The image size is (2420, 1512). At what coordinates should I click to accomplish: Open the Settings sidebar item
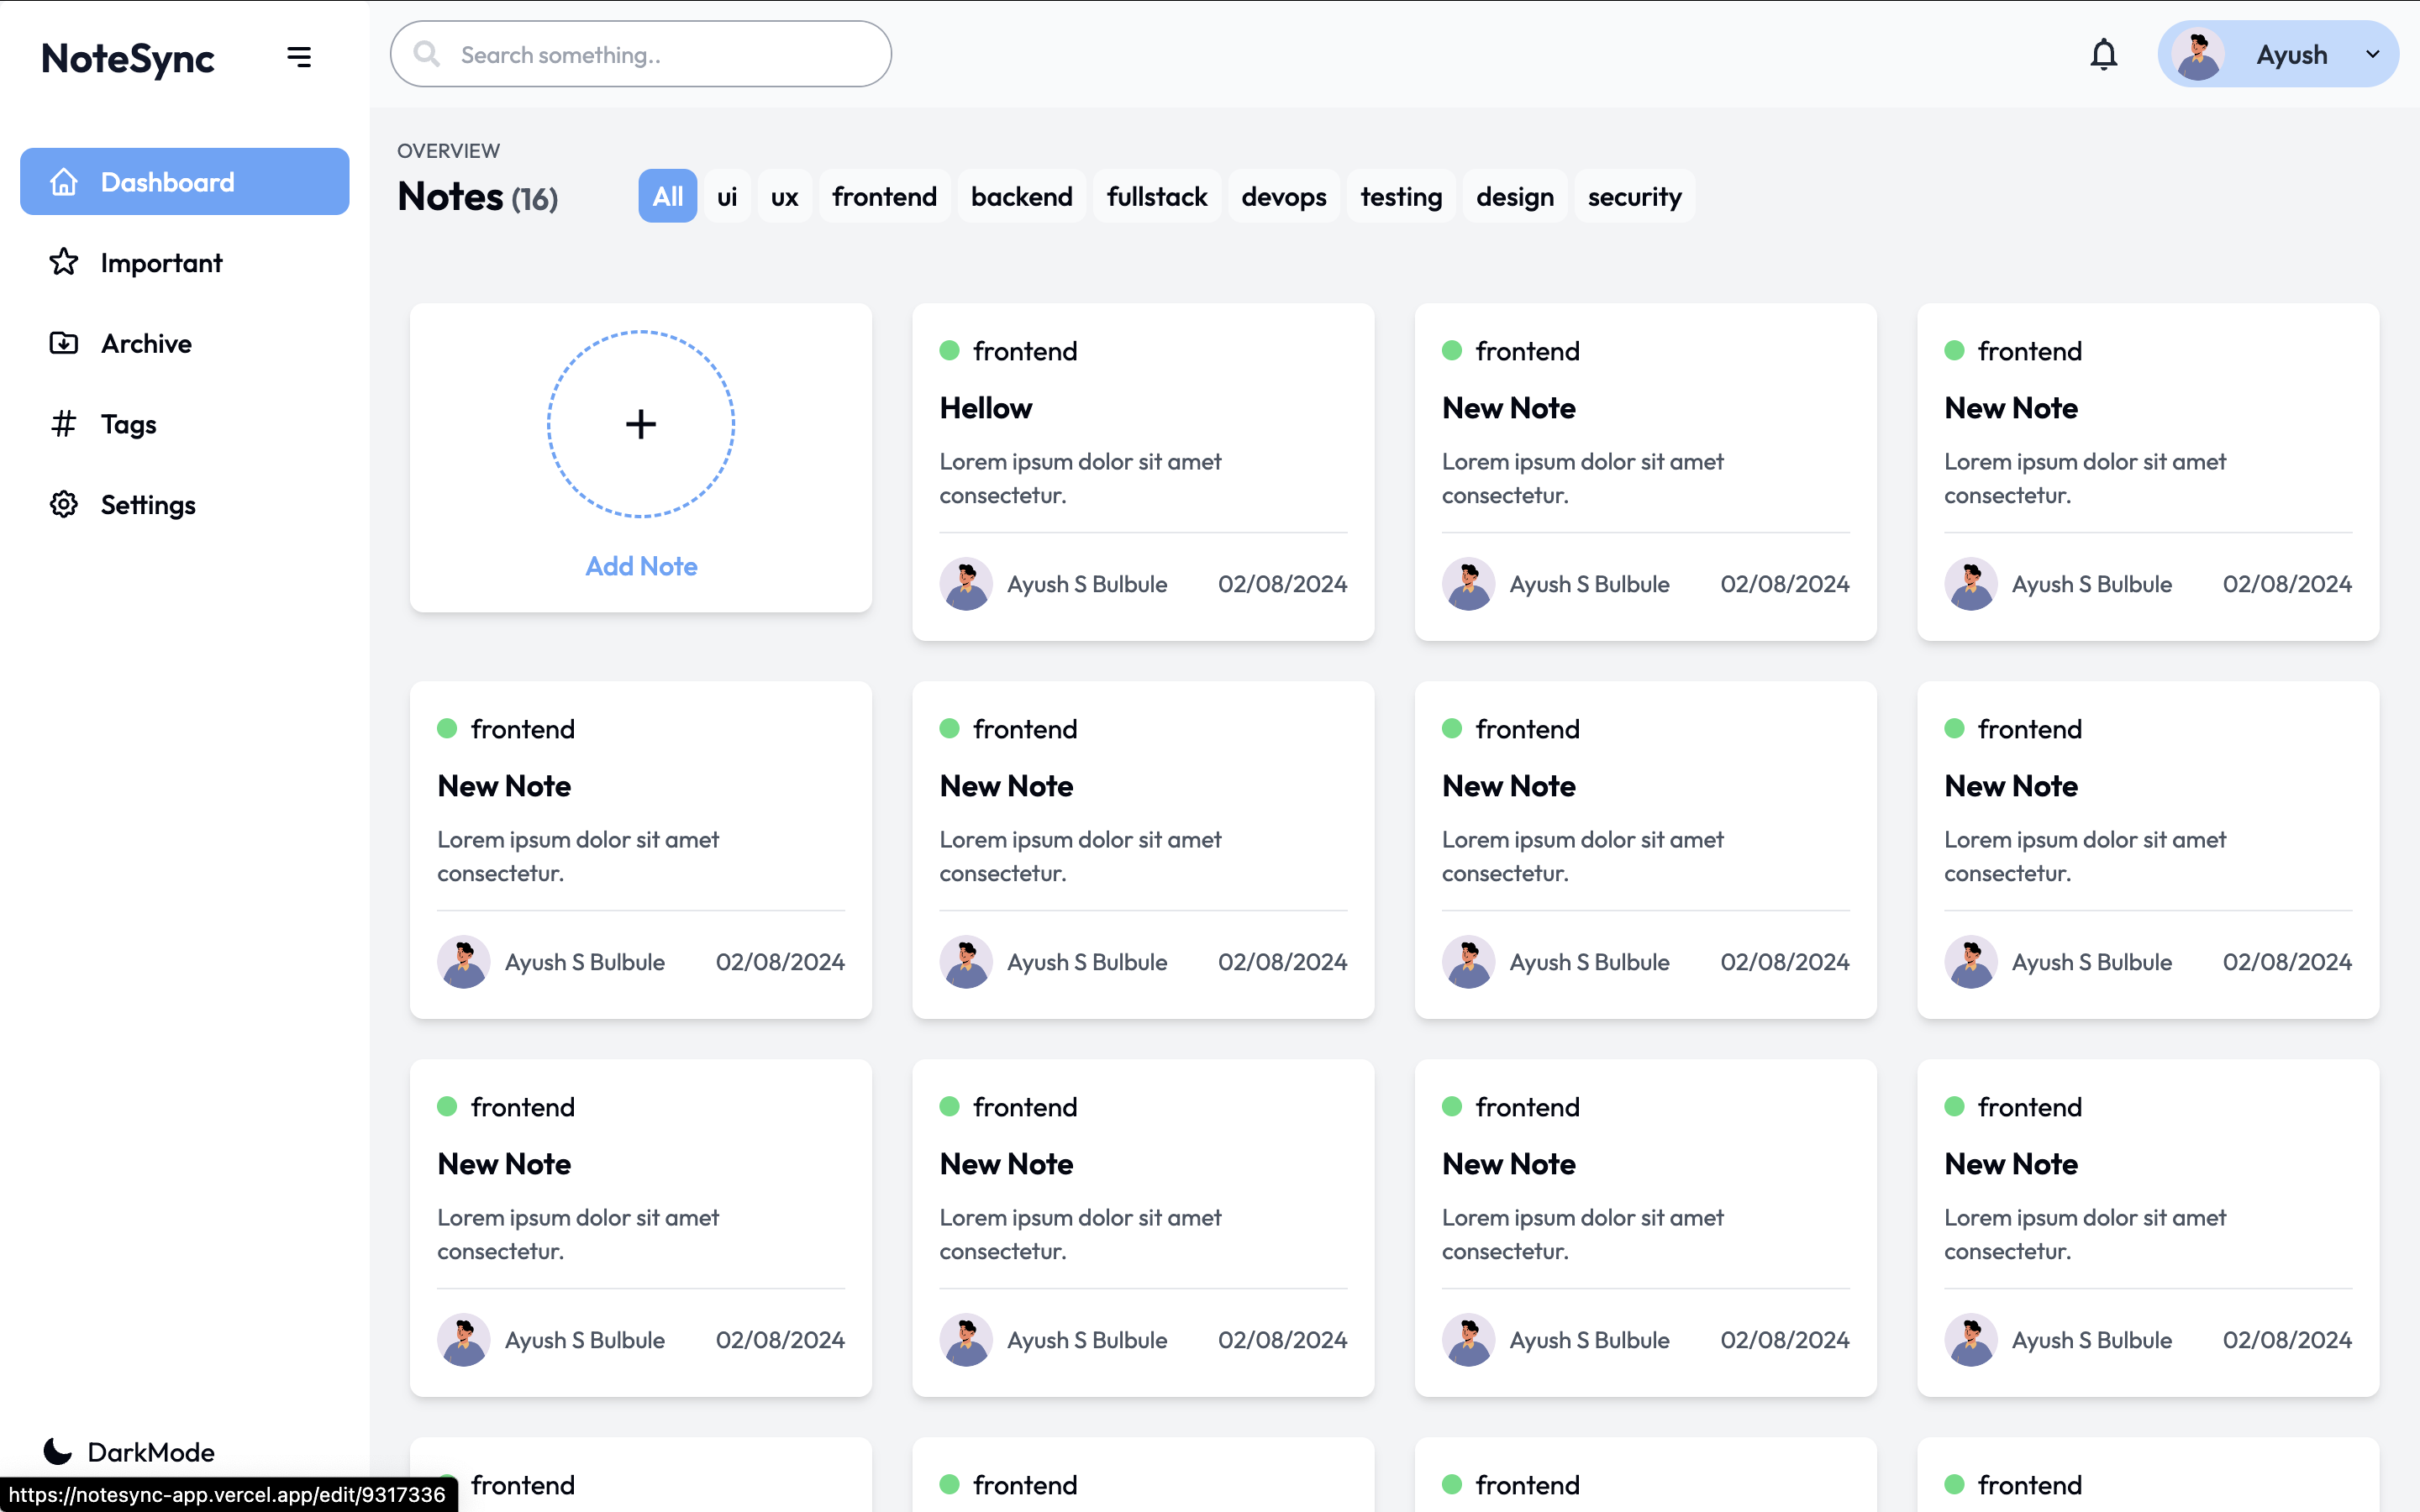(x=185, y=504)
